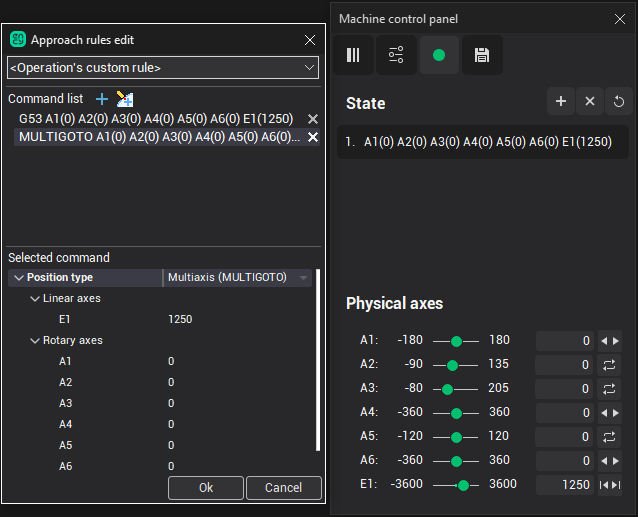The width and height of the screenshot is (638, 517).
Task: Open the Operation's custom rule dropdown
Action: pos(162,68)
